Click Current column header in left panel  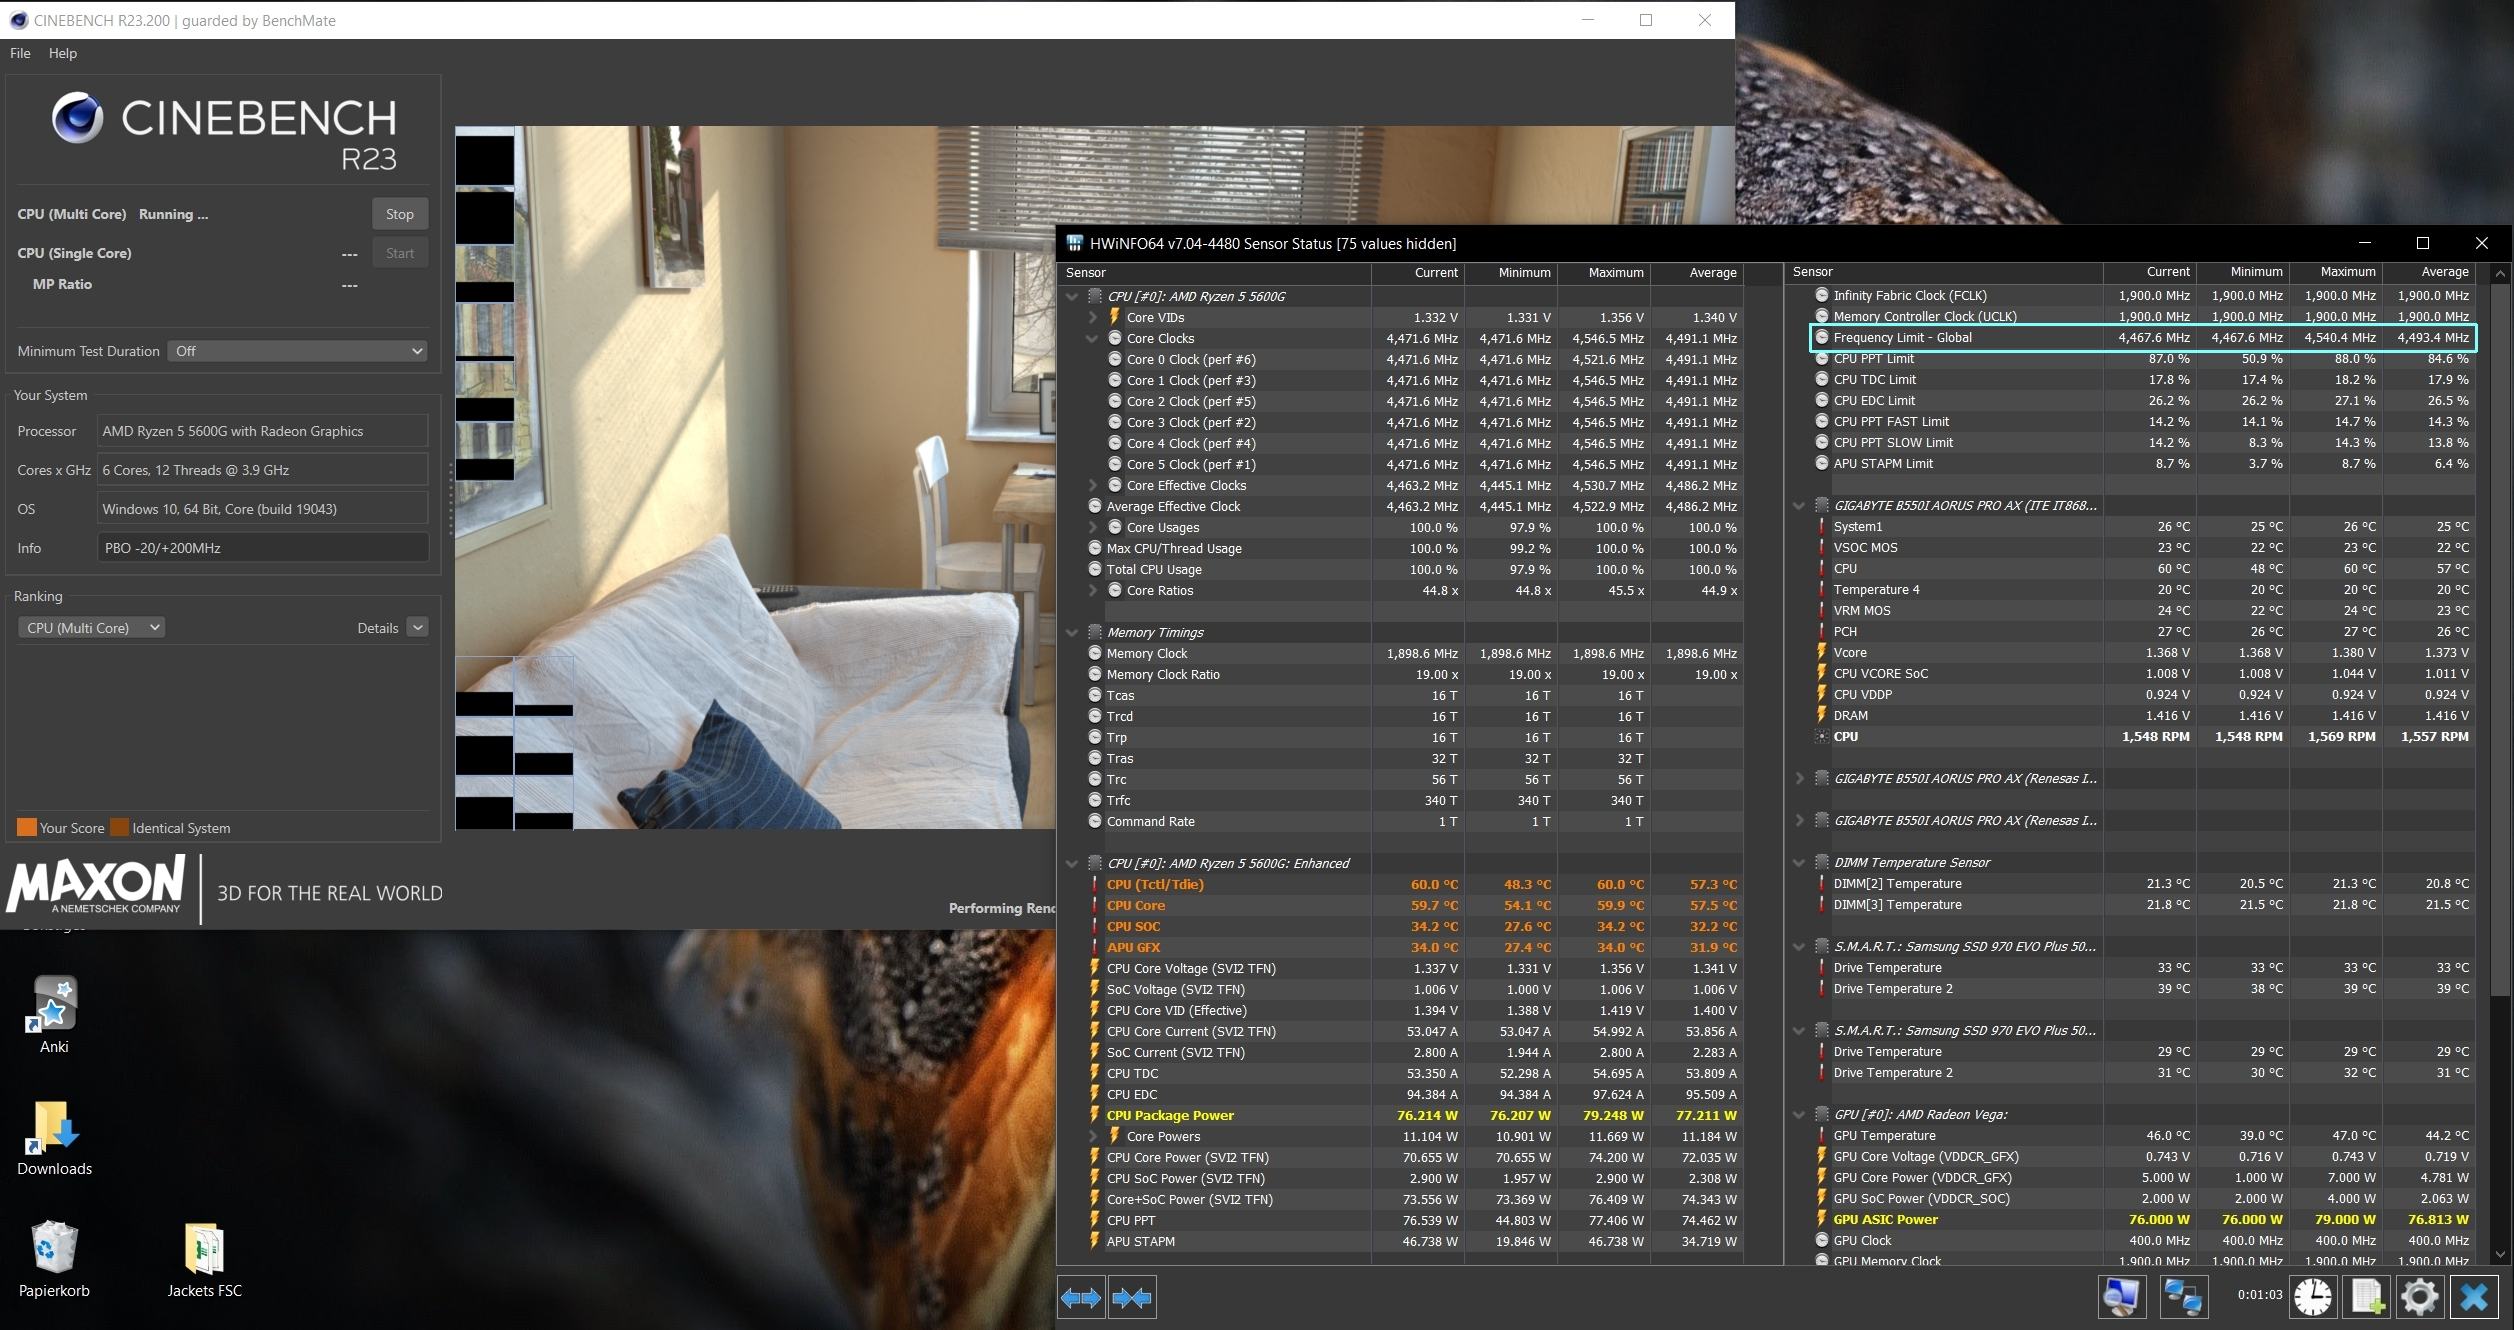(x=1418, y=273)
